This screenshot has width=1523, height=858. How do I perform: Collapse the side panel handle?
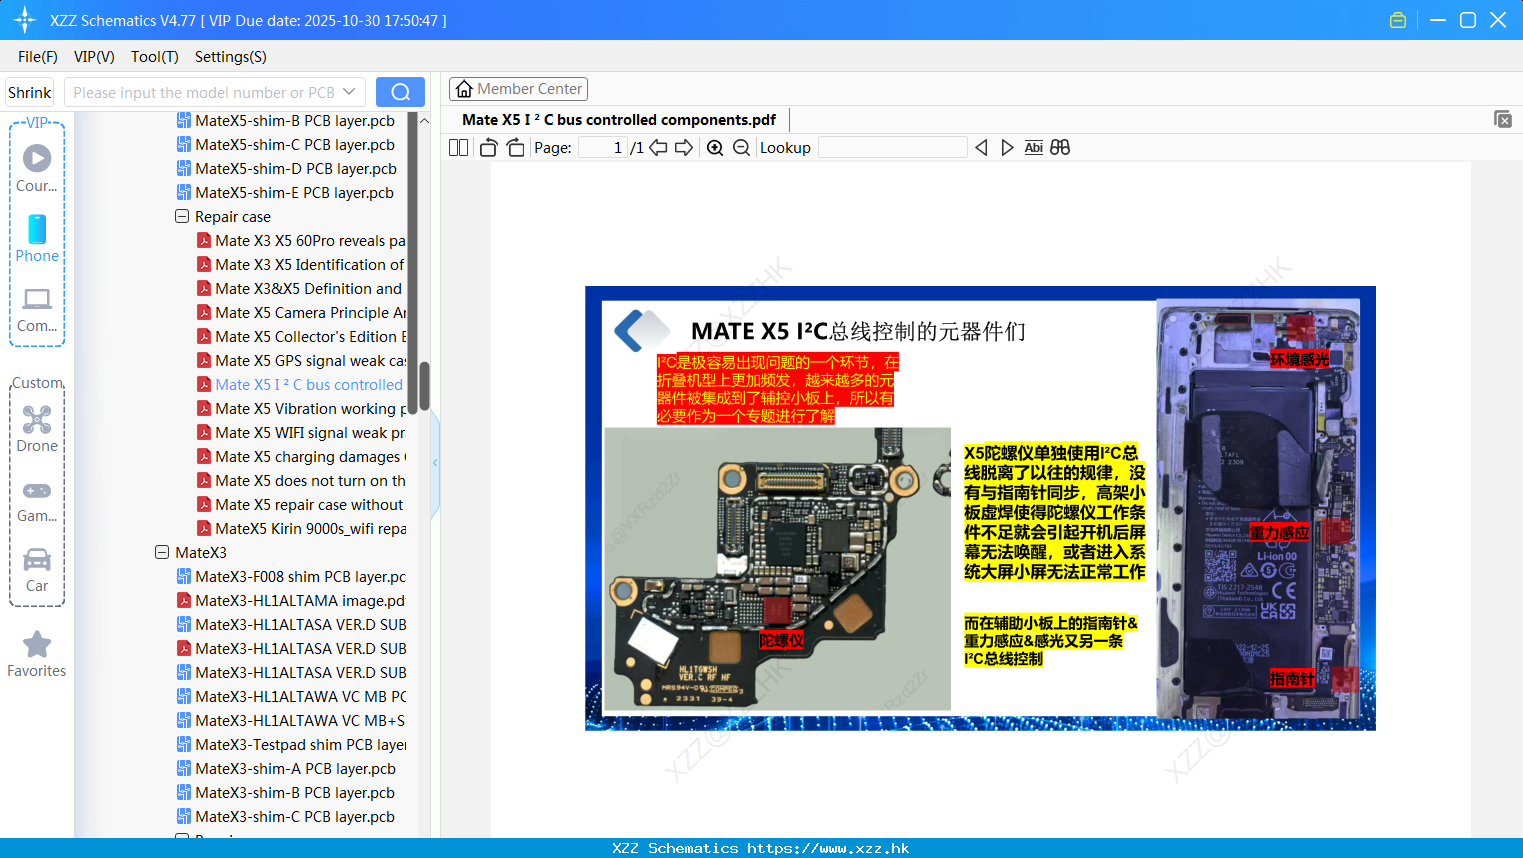(435, 462)
